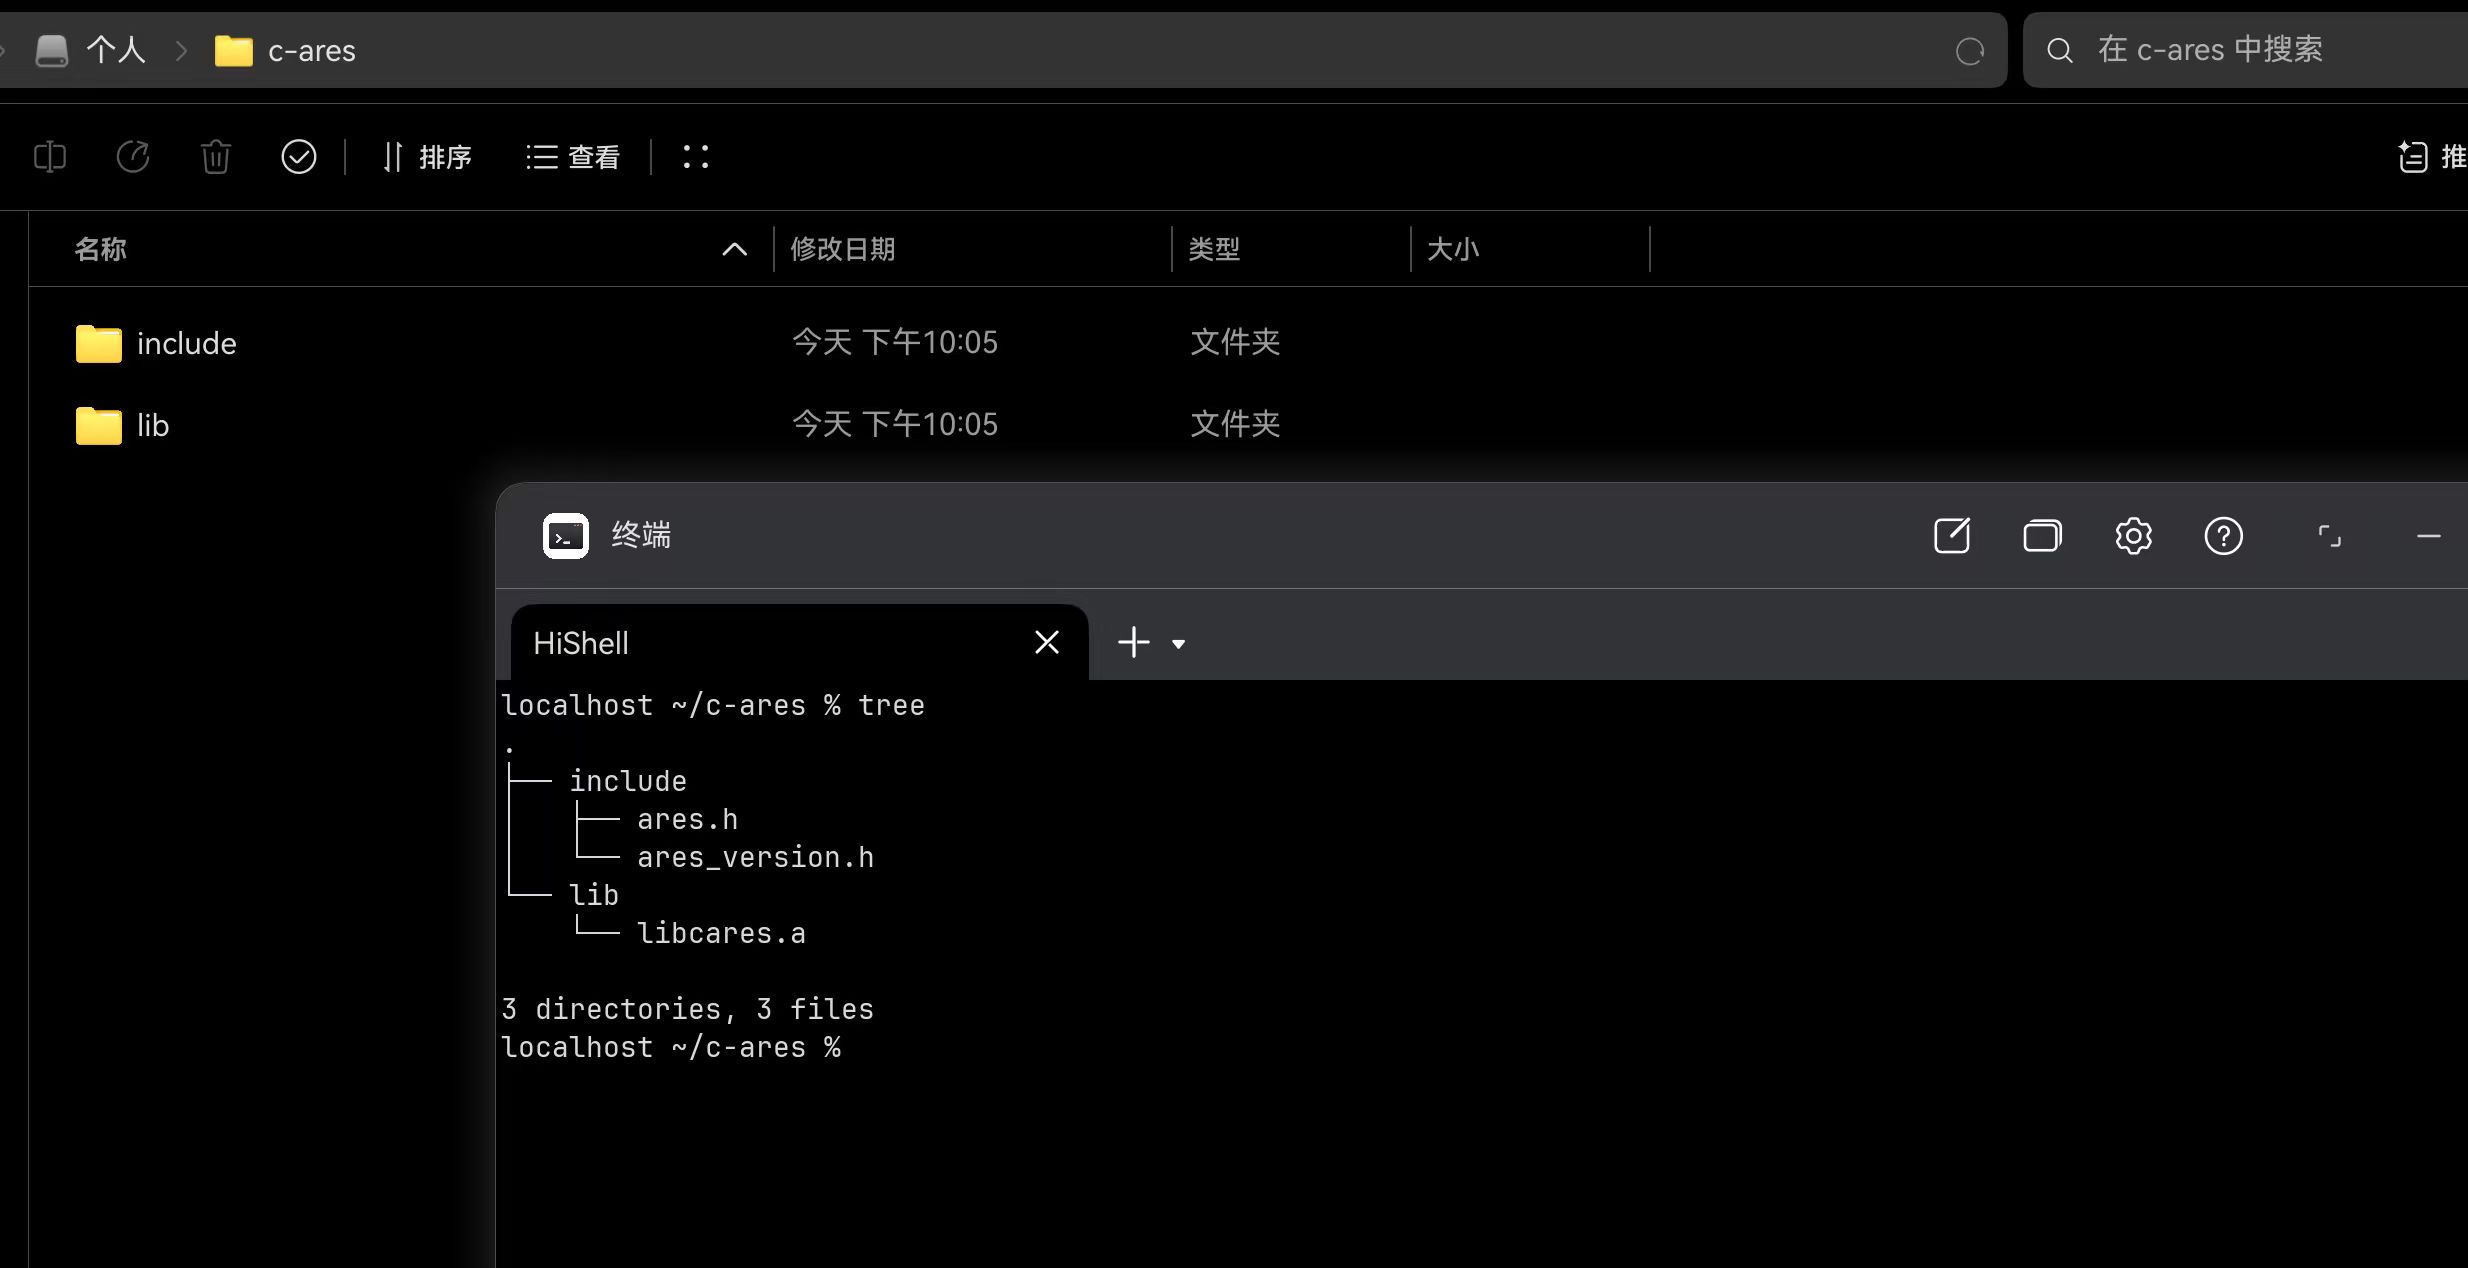Viewport: 2468px width, 1268px height.
Task: Click the trash delete icon in toolbar
Action: click(x=215, y=157)
